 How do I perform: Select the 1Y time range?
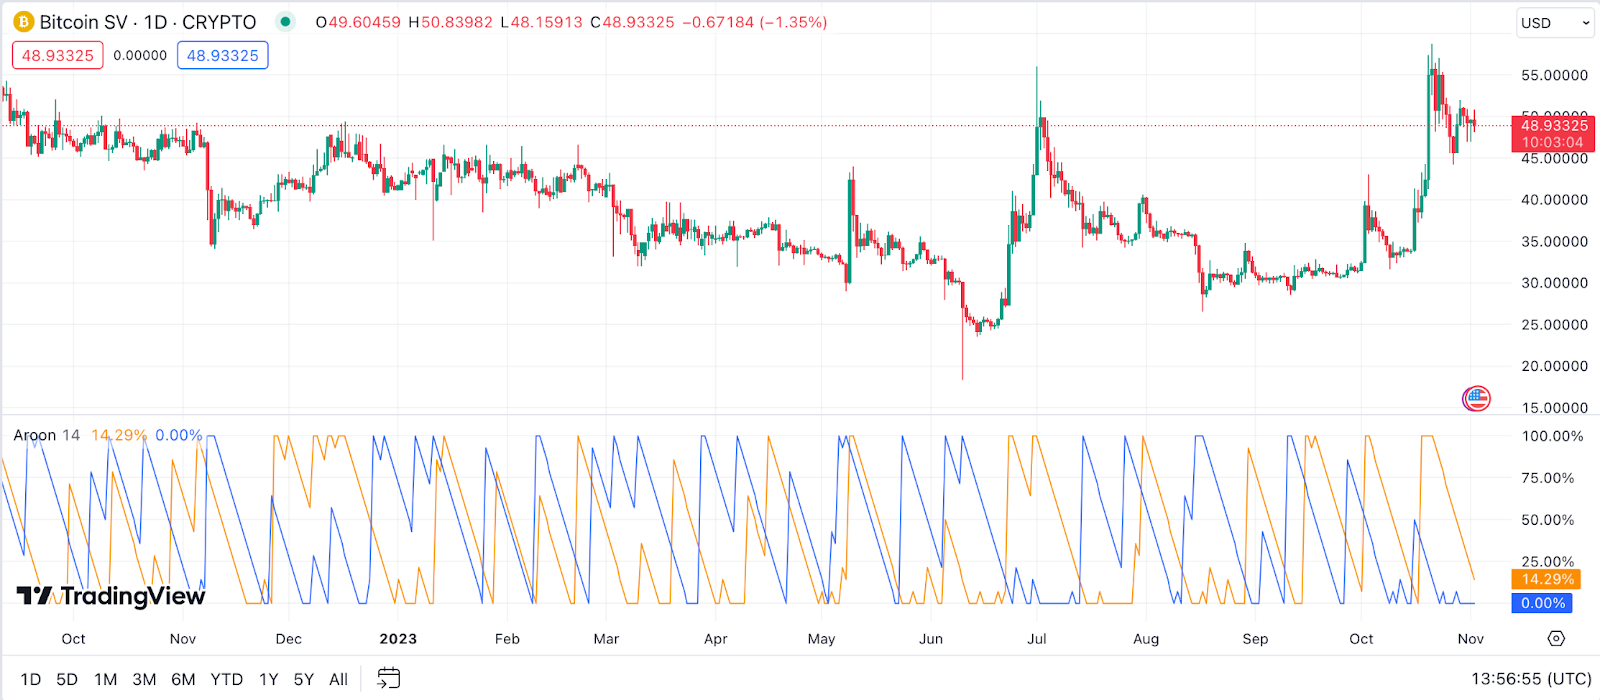[x=268, y=679]
